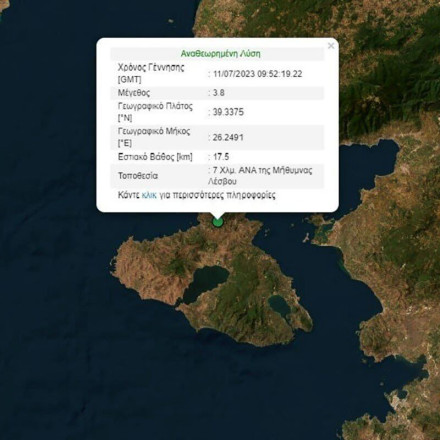Click the "Χρόνος Γέννησης" label

pyautogui.click(x=151, y=68)
